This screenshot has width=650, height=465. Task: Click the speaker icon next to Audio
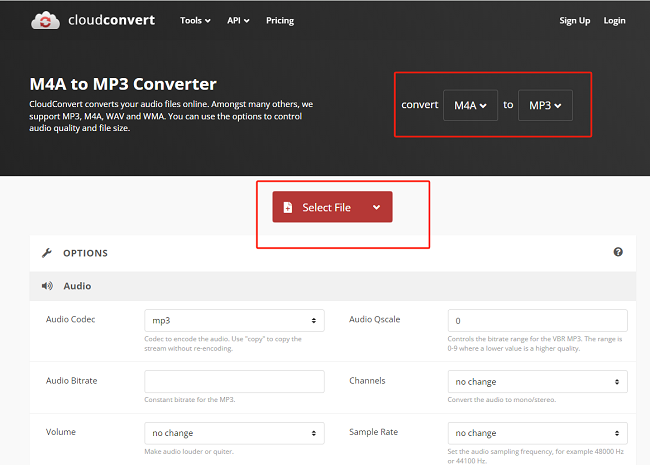pyautogui.click(x=47, y=286)
